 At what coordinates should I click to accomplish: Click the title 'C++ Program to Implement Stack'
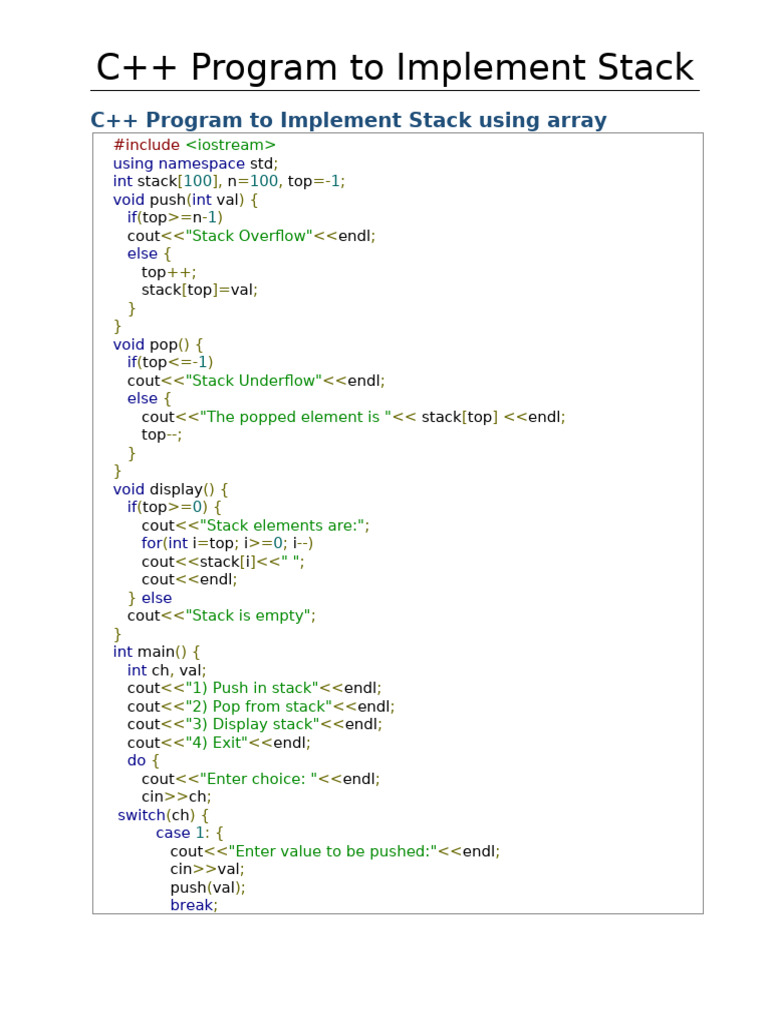[x=394, y=67]
